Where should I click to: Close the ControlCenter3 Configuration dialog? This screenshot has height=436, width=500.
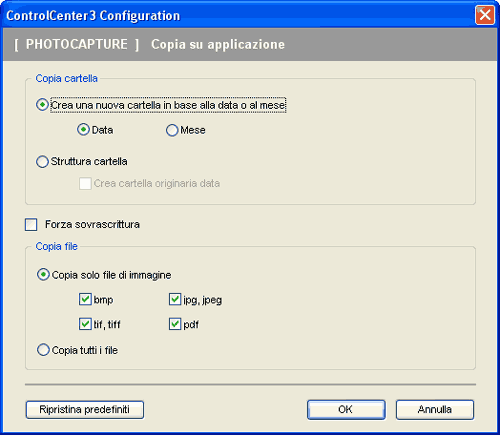pyautogui.click(x=485, y=15)
